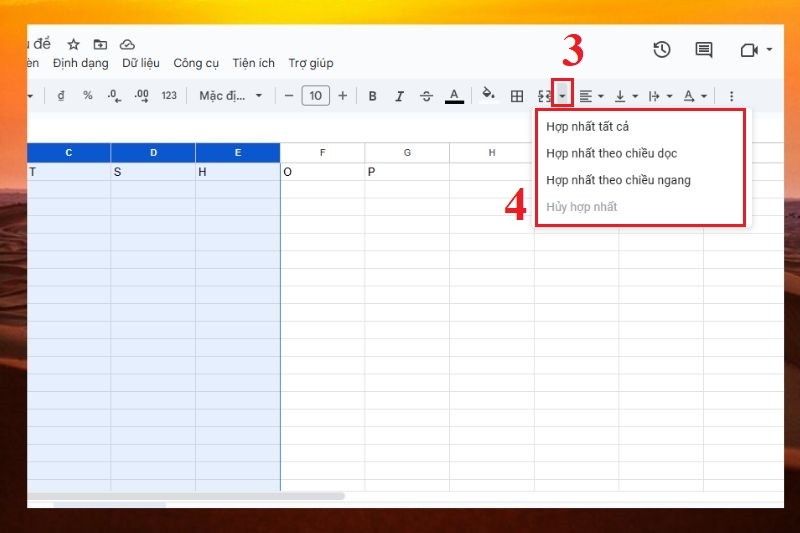Open text wrapping dropdown
The height and width of the screenshot is (533, 800).
click(660, 96)
